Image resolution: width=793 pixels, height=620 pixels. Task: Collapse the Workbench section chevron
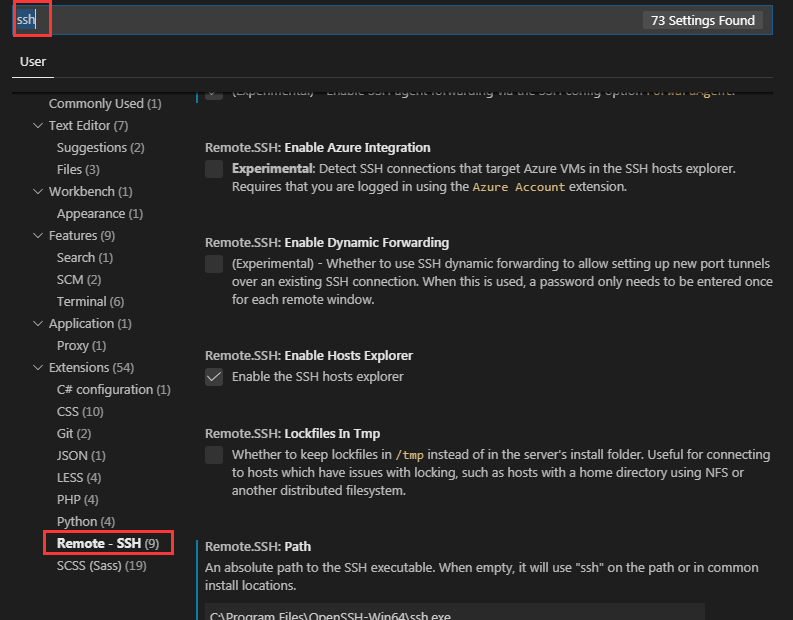tap(38, 192)
